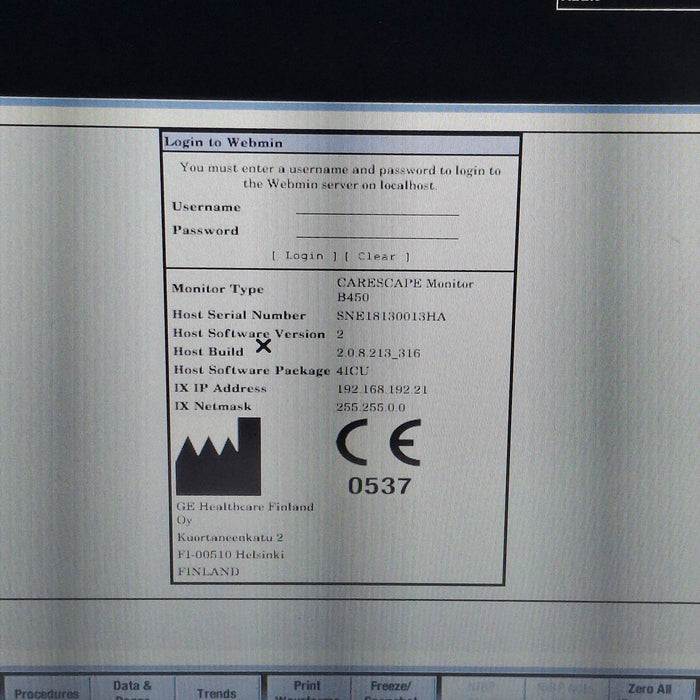Select Zero All in bottom bar
Viewport: 700px width, 700px height.
coord(650,689)
